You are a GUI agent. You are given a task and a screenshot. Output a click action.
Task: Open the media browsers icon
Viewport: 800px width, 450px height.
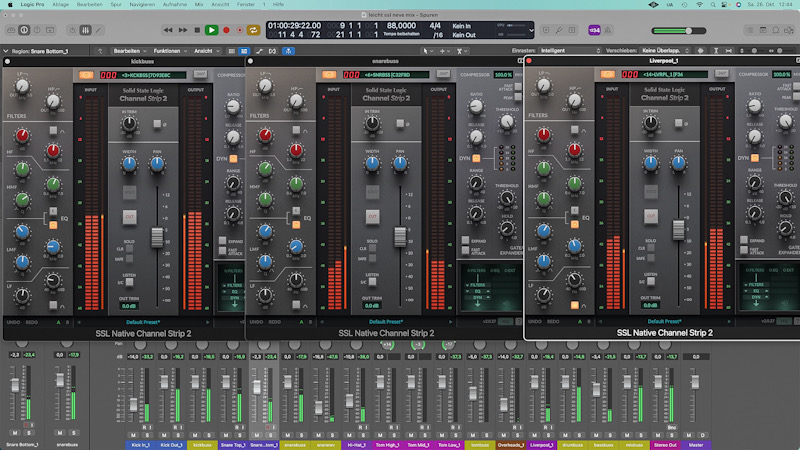pos(789,31)
